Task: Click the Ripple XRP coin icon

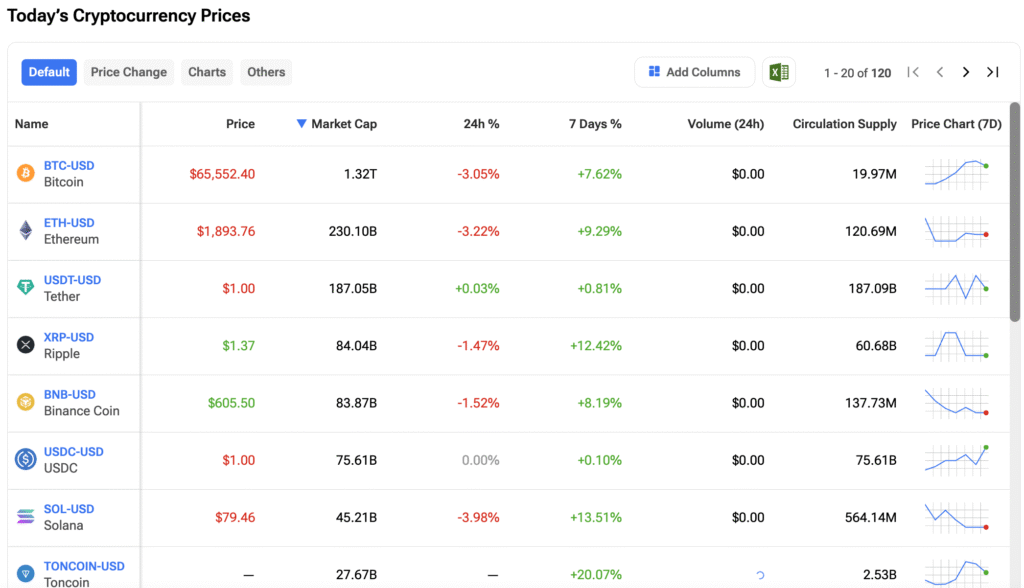Action: [25, 345]
